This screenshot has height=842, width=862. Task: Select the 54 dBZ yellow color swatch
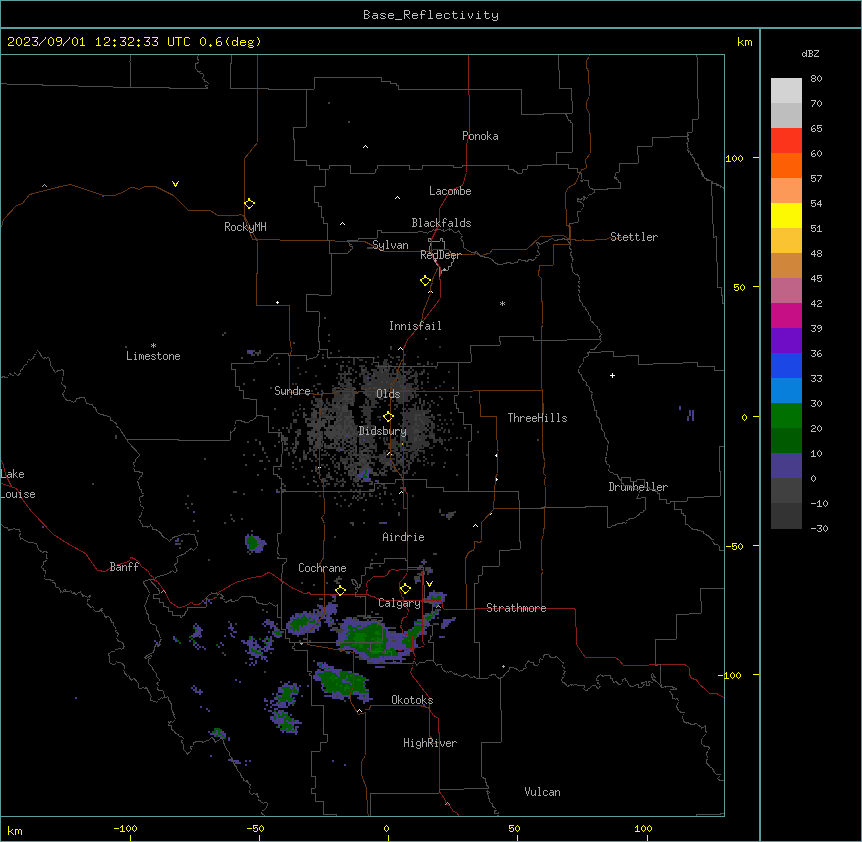[786, 215]
